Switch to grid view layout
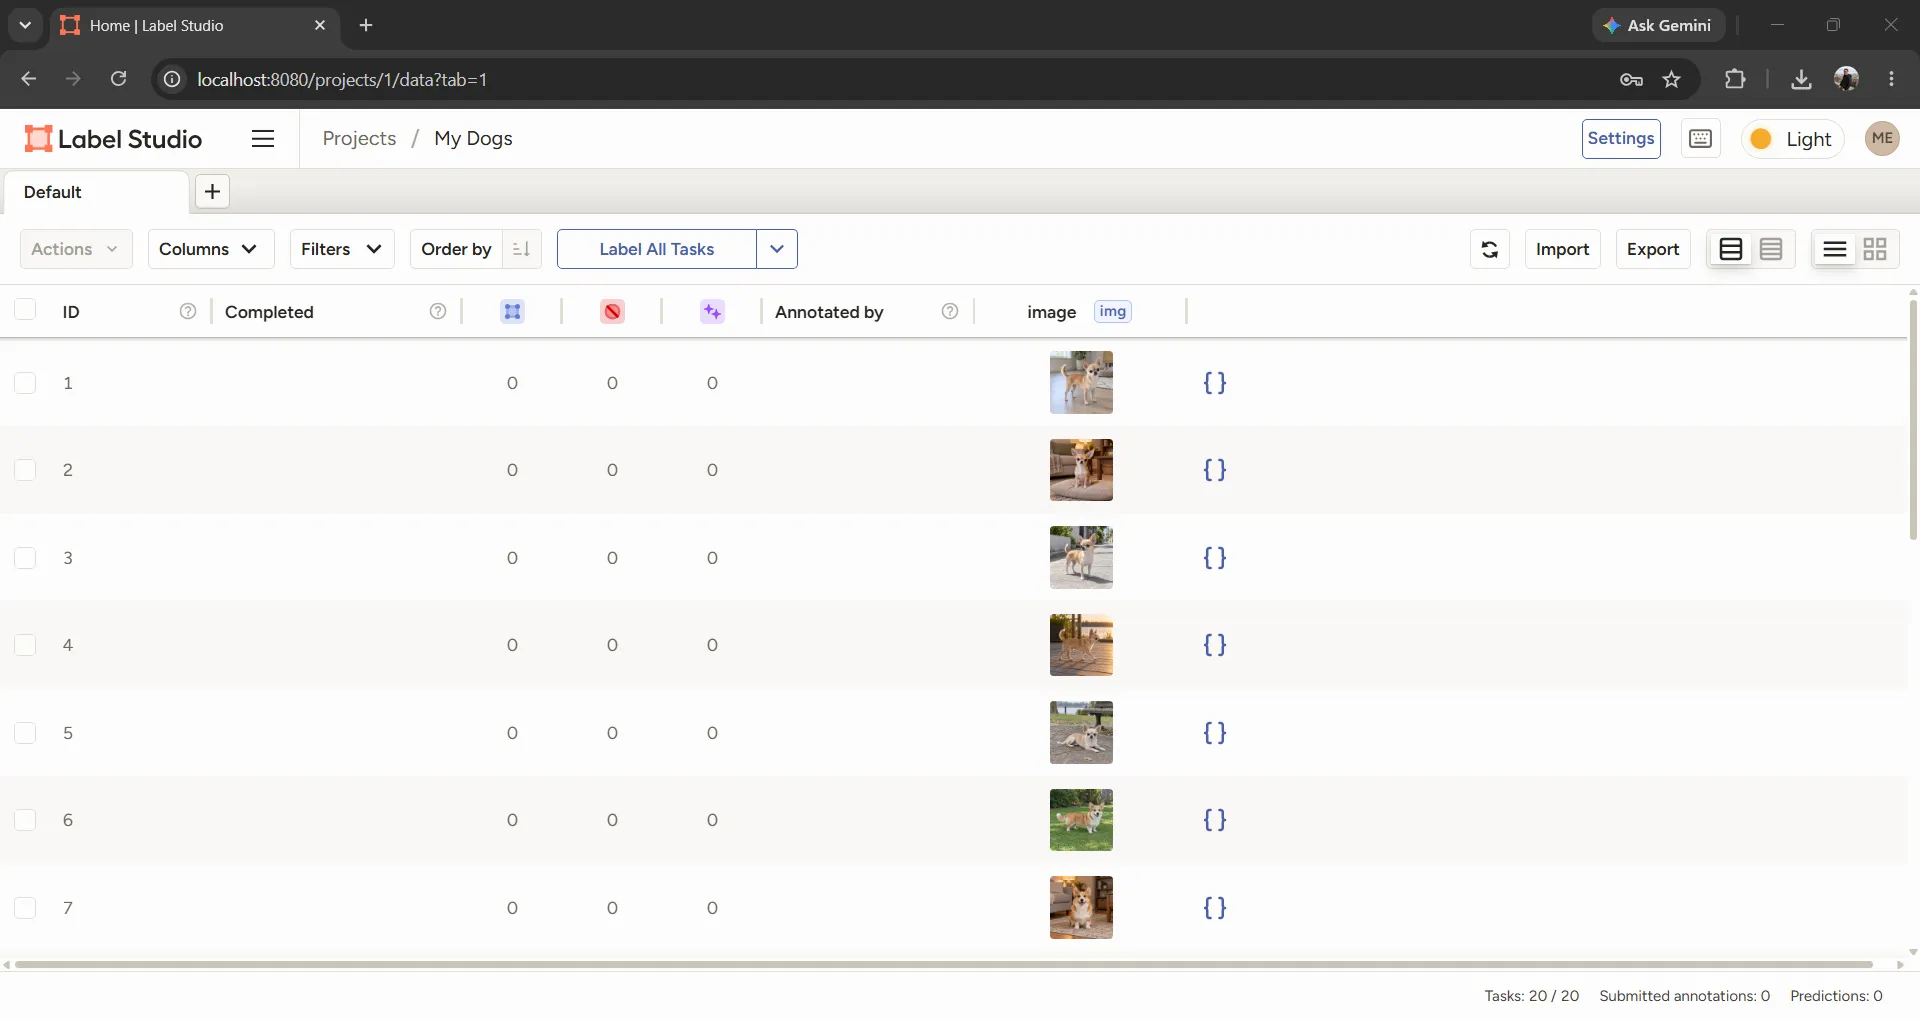This screenshot has width=1920, height=1020. coord(1875,249)
